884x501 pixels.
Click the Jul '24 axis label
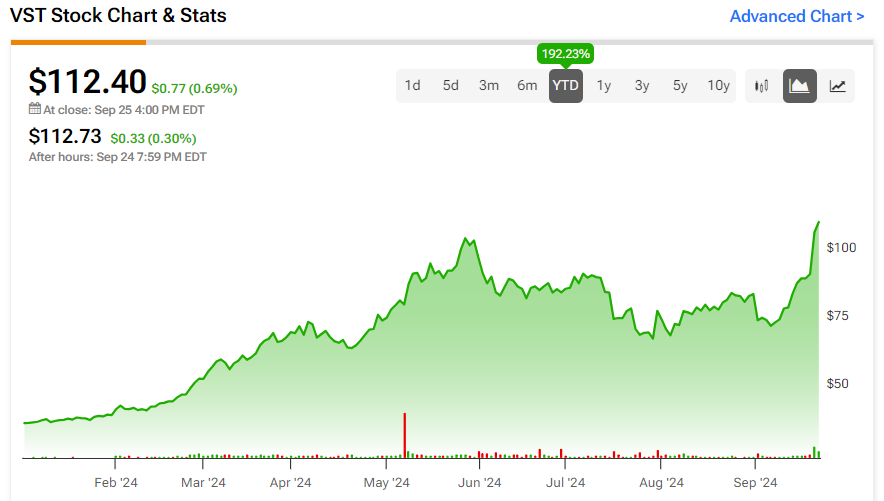565,483
